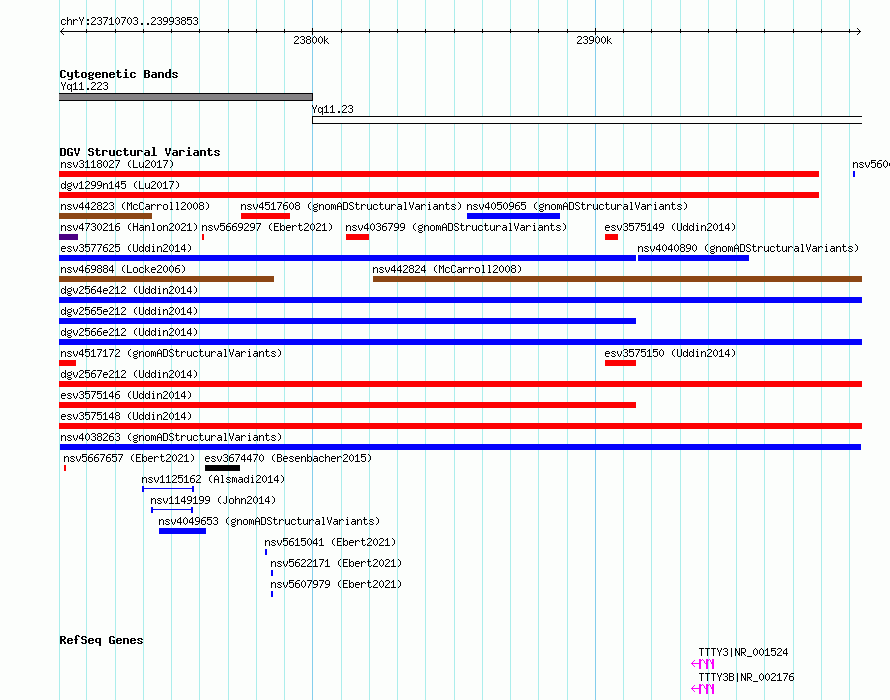This screenshot has height=700, width=890.
Task: Open the dgv1299n145 (Lu2017) variant label
Action: [x=120, y=185]
